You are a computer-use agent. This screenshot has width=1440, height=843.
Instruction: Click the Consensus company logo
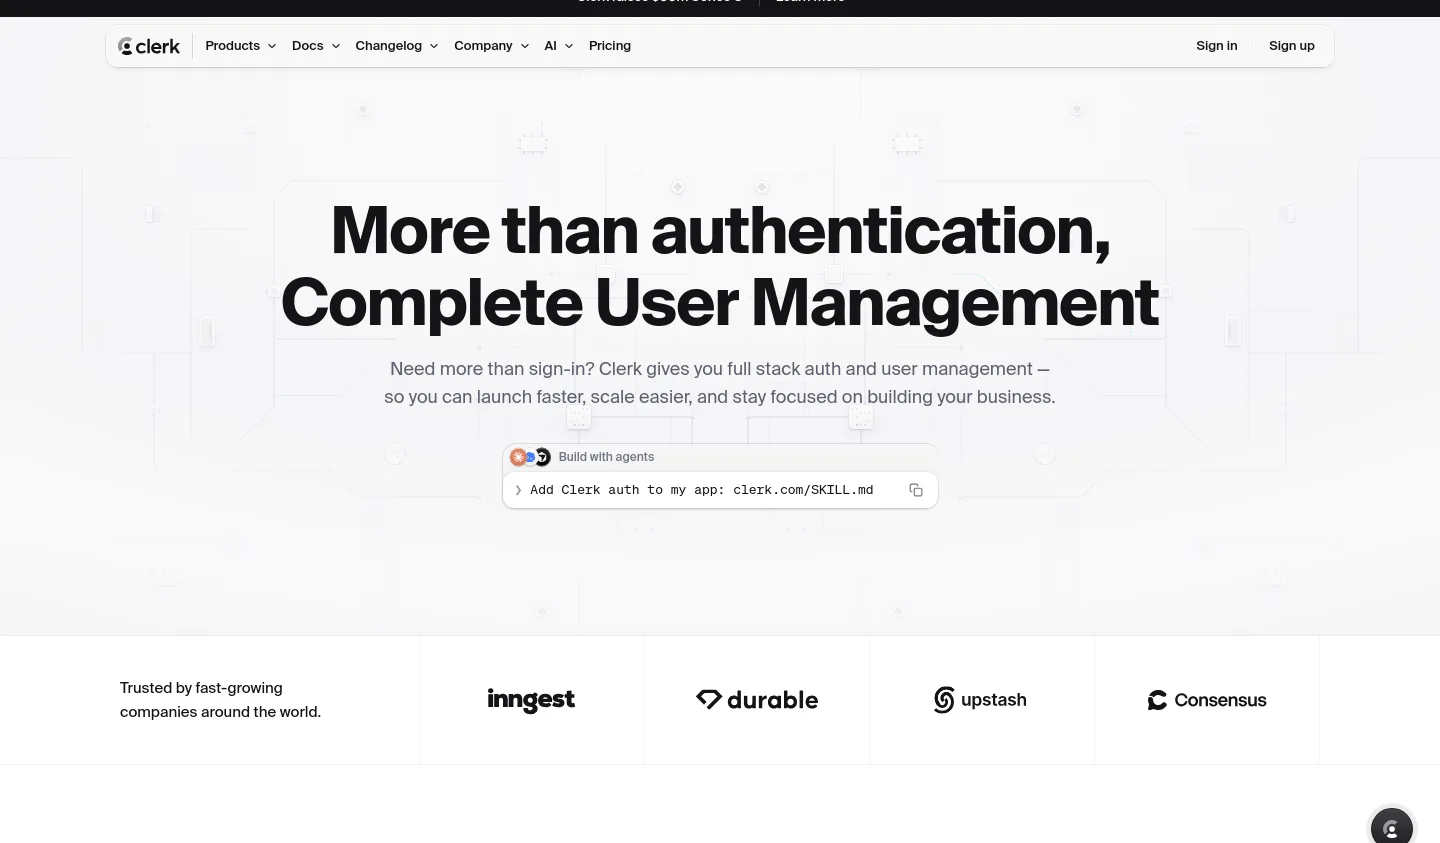pos(1207,700)
